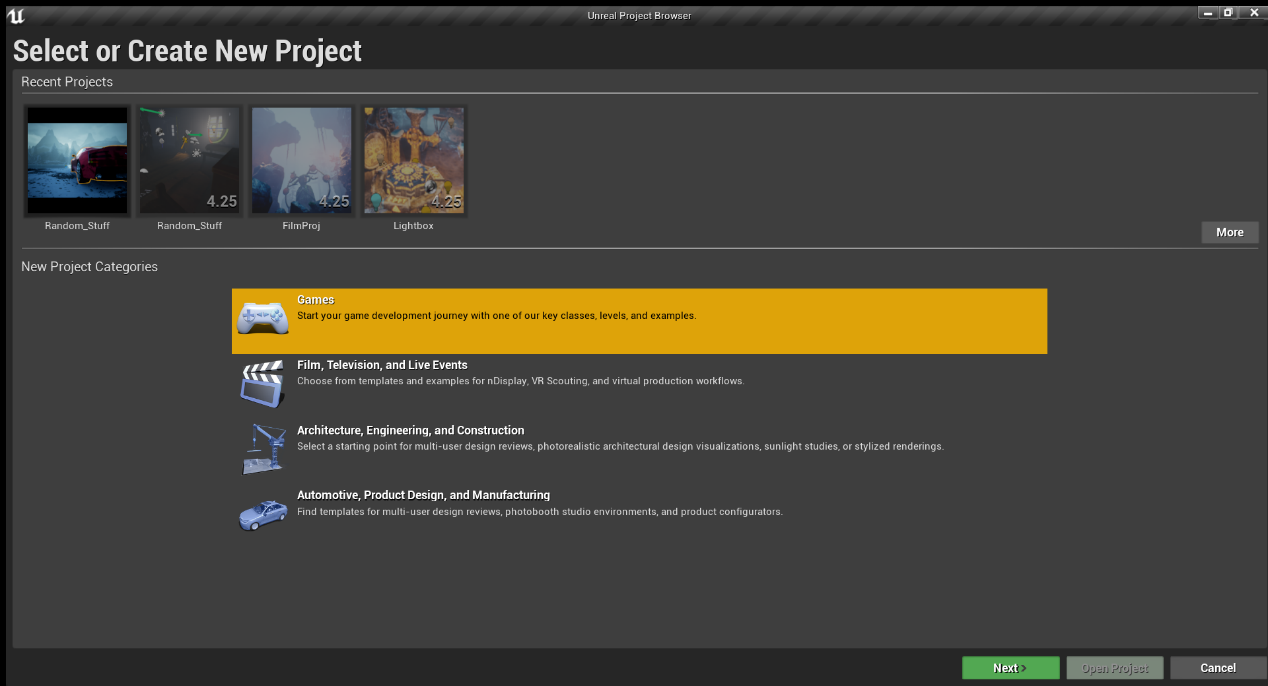Click the clapperboard icon for Film category
Viewport: 1268px width, 686px height.
click(262, 384)
